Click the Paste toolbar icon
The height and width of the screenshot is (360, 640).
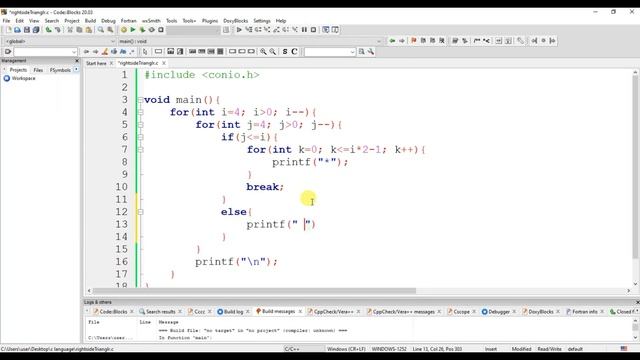tap(89, 30)
